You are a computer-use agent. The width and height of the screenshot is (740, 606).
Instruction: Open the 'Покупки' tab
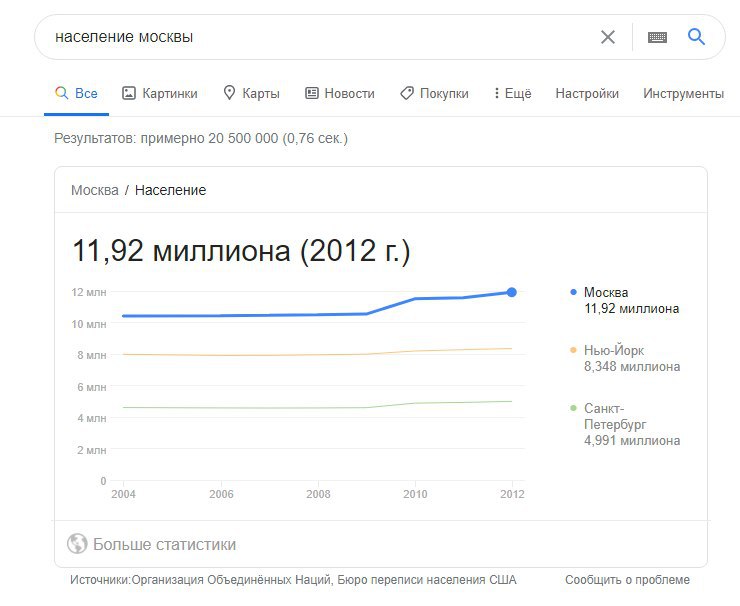[x=434, y=93]
